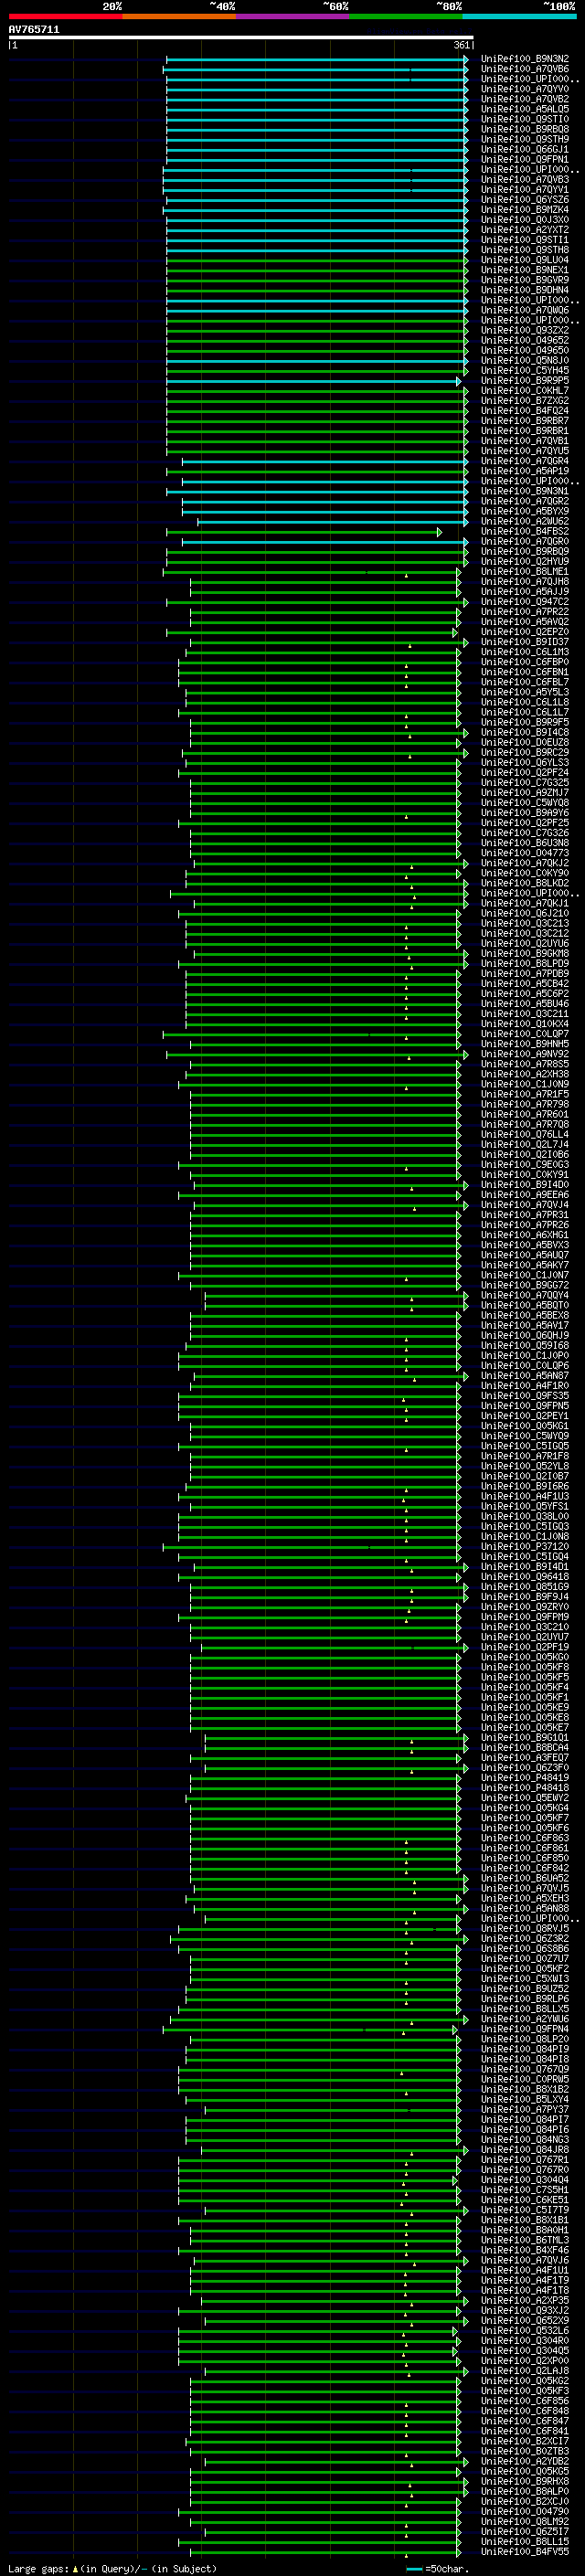Click the '=50char.' legend text
This screenshot has width=585, height=2576.
click(x=447, y=2569)
